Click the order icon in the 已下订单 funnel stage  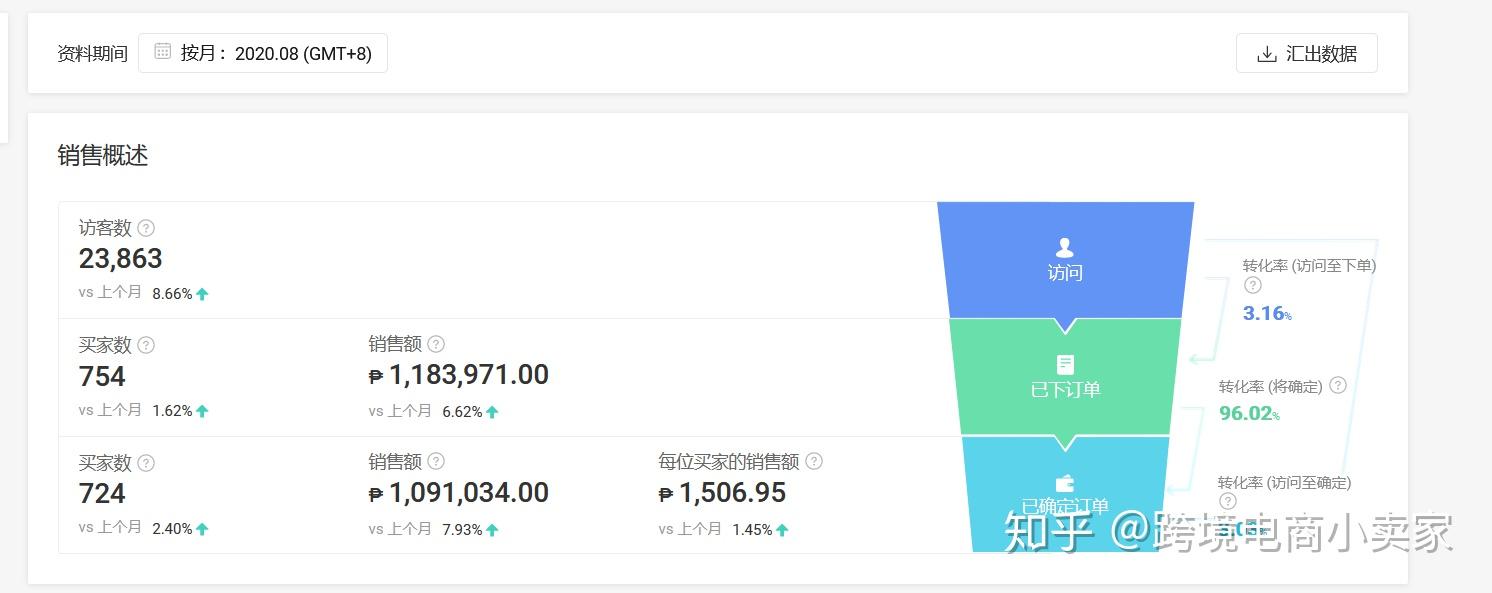pyautogui.click(x=1063, y=364)
